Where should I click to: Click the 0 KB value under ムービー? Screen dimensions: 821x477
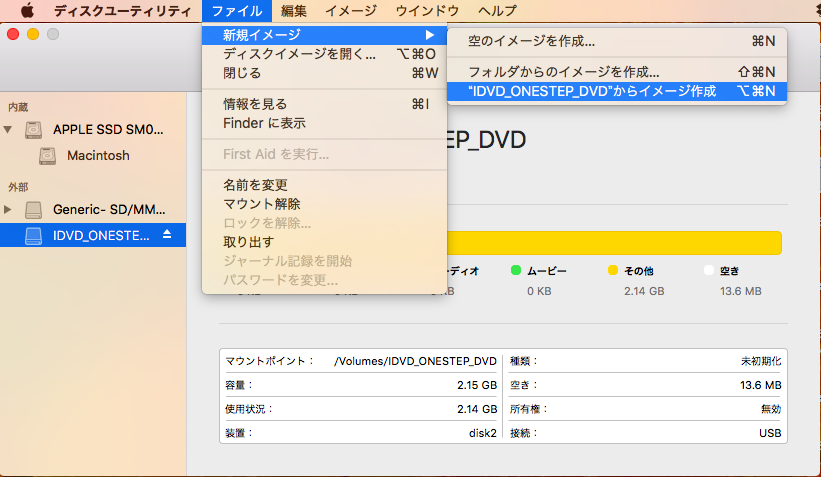(x=539, y=292)
